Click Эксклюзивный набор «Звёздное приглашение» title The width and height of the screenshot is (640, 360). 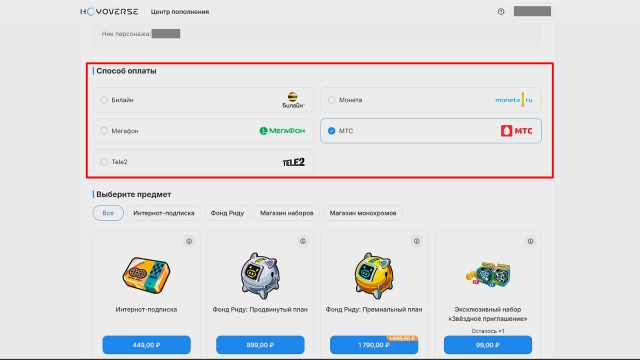[488, 314]
